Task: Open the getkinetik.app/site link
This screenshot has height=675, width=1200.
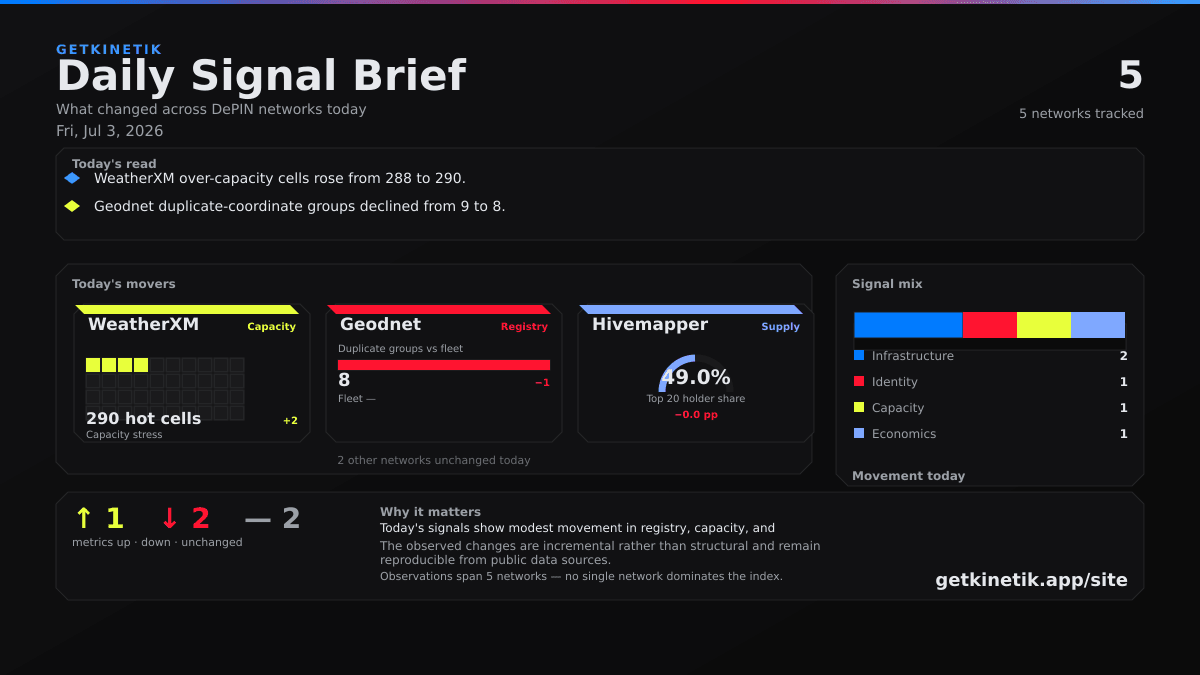Action: tap(1031, 580)
